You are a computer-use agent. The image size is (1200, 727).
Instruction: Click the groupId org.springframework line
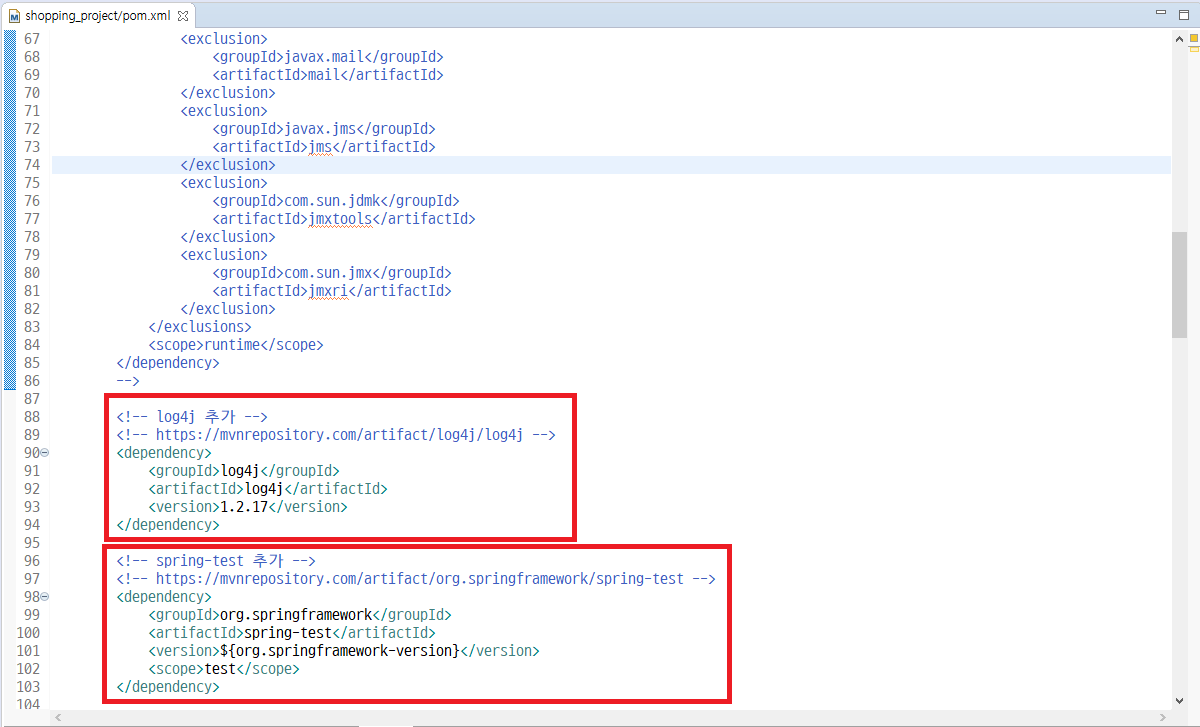(300, 615)
